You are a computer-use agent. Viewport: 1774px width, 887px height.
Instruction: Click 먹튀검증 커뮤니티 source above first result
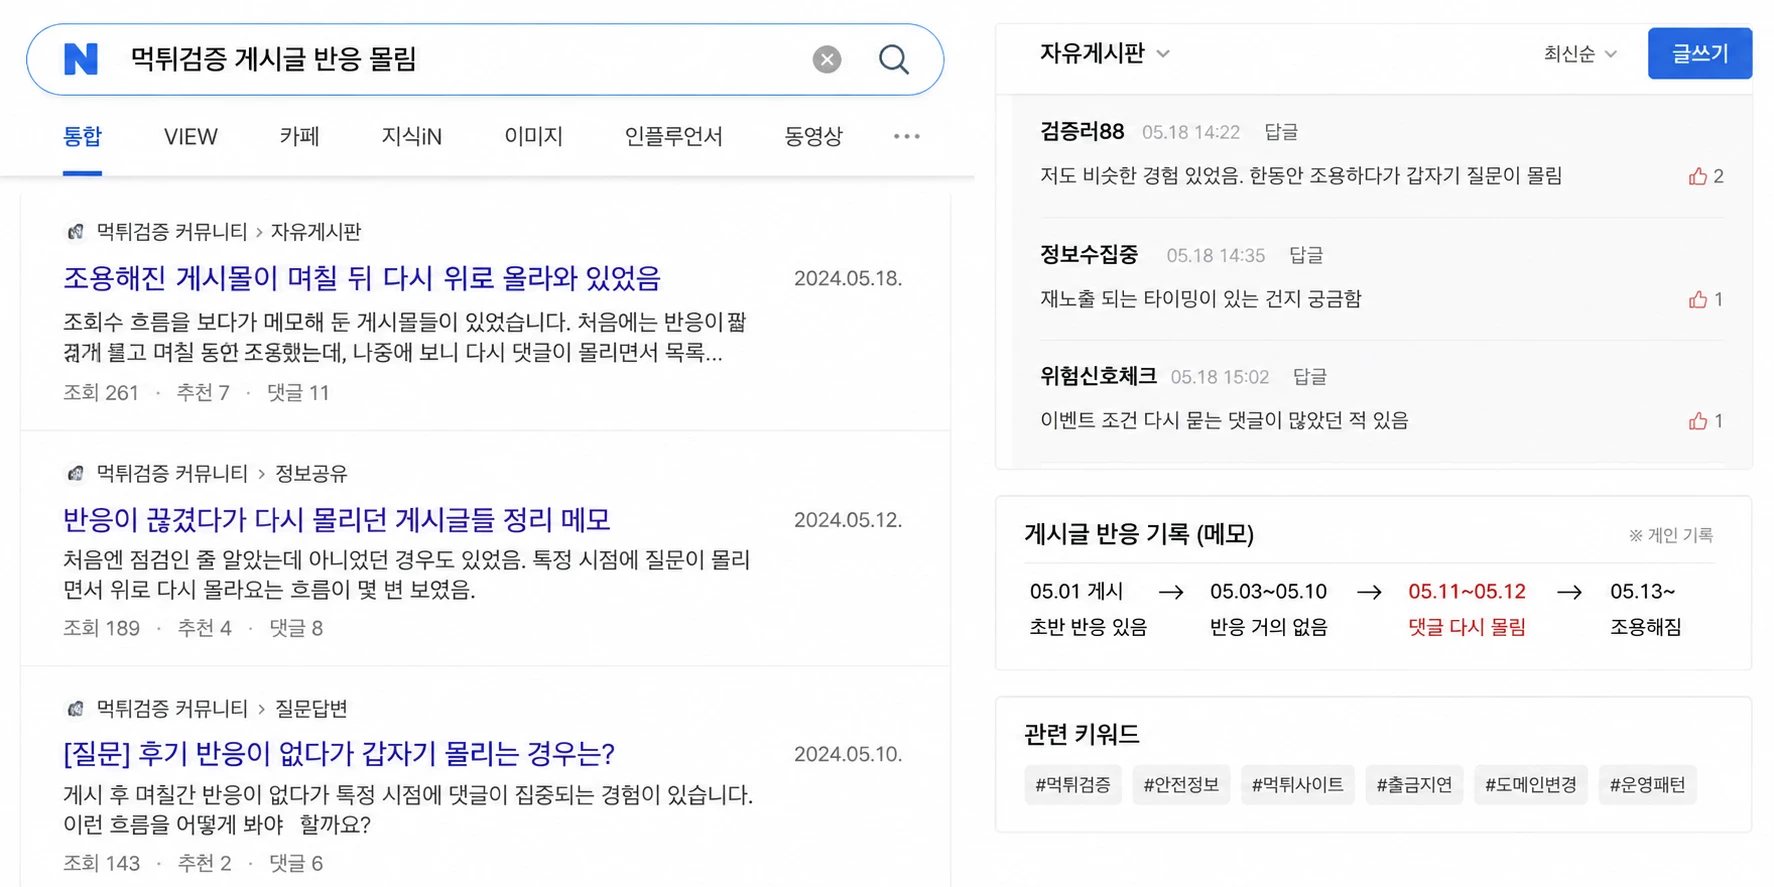[x=171, y=232]
